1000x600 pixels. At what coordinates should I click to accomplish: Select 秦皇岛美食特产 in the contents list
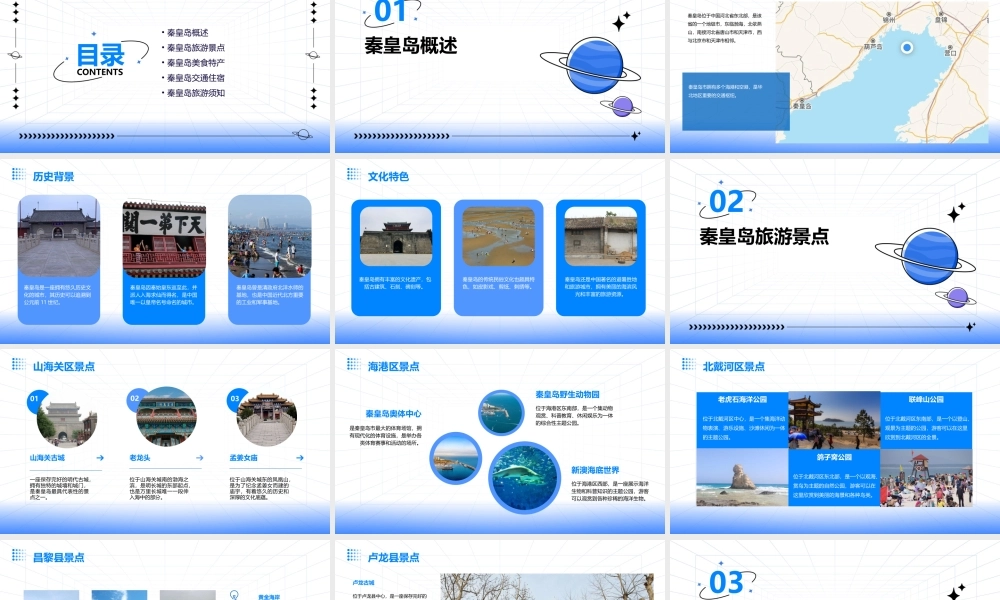click(196, 62)
